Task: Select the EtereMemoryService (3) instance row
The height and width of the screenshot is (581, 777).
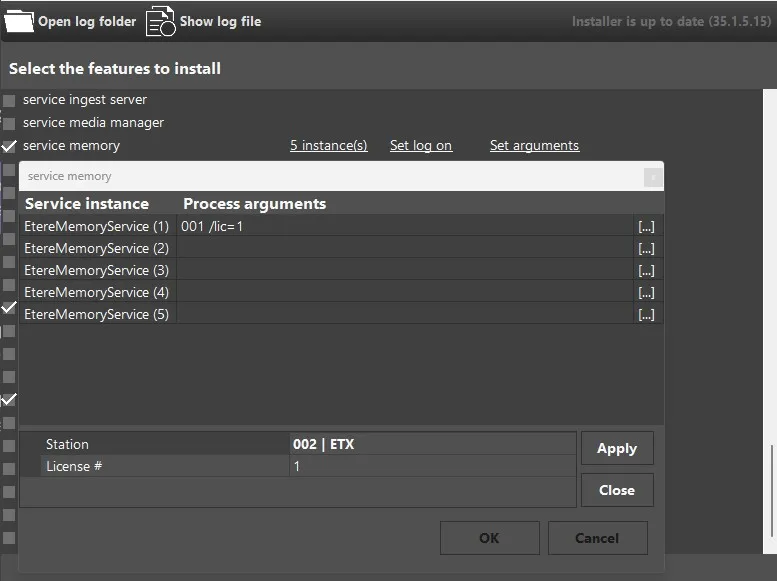Action: 97,271
